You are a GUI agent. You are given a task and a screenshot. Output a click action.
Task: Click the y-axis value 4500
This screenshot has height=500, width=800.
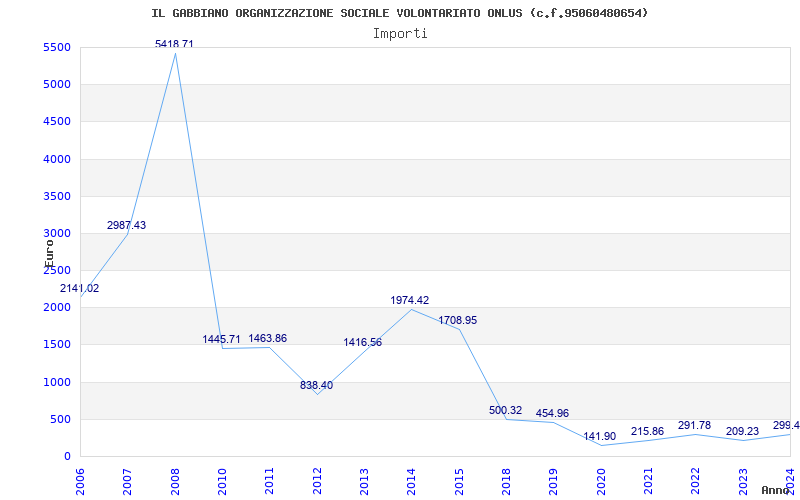pos(57,122)
